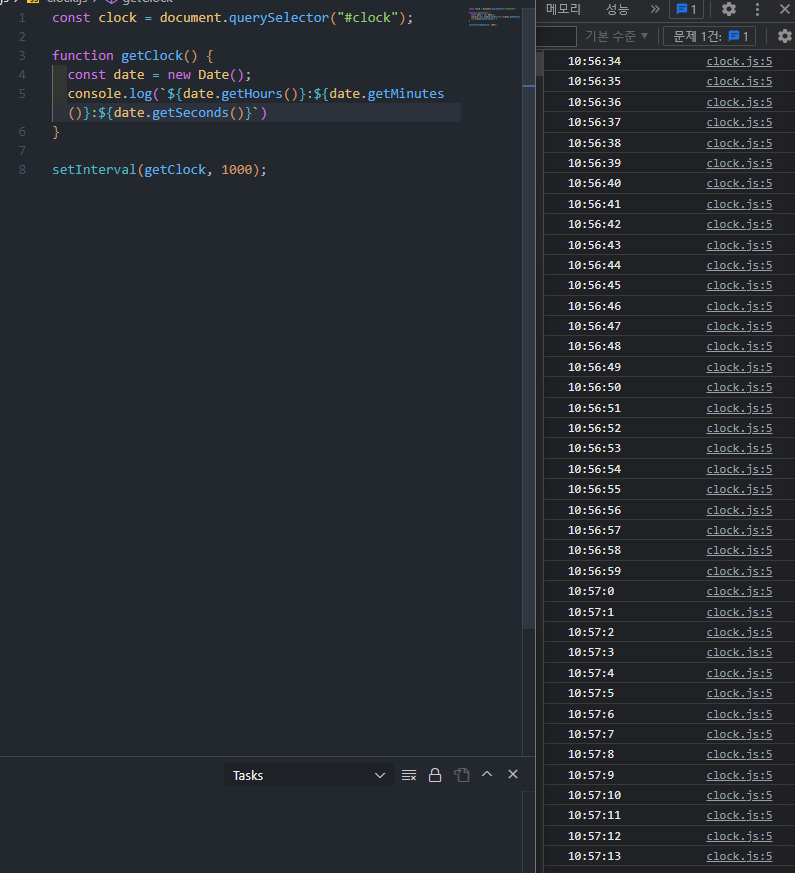Image resolution: width=795 pixels, height=873 pixels.
Task: Click the open-in-editor clipboard icon
Action: click(462, 775)
